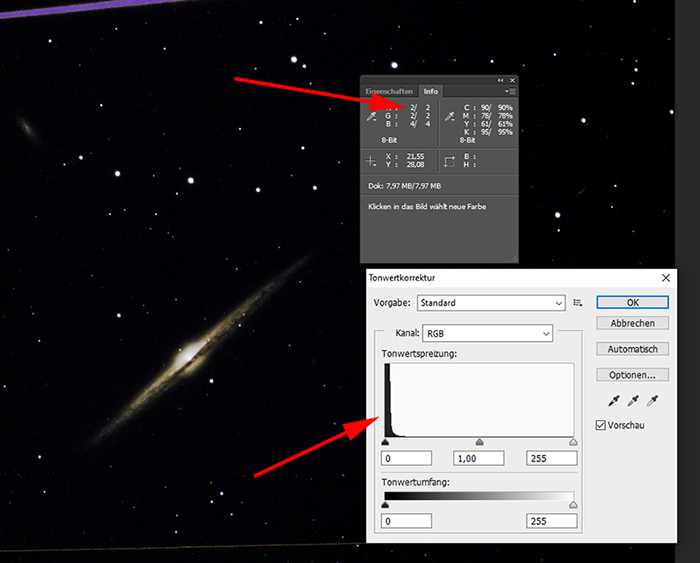Open the Info panel flyout menu
This screenshot has width=700, height=563.
[x=510, y=91]
